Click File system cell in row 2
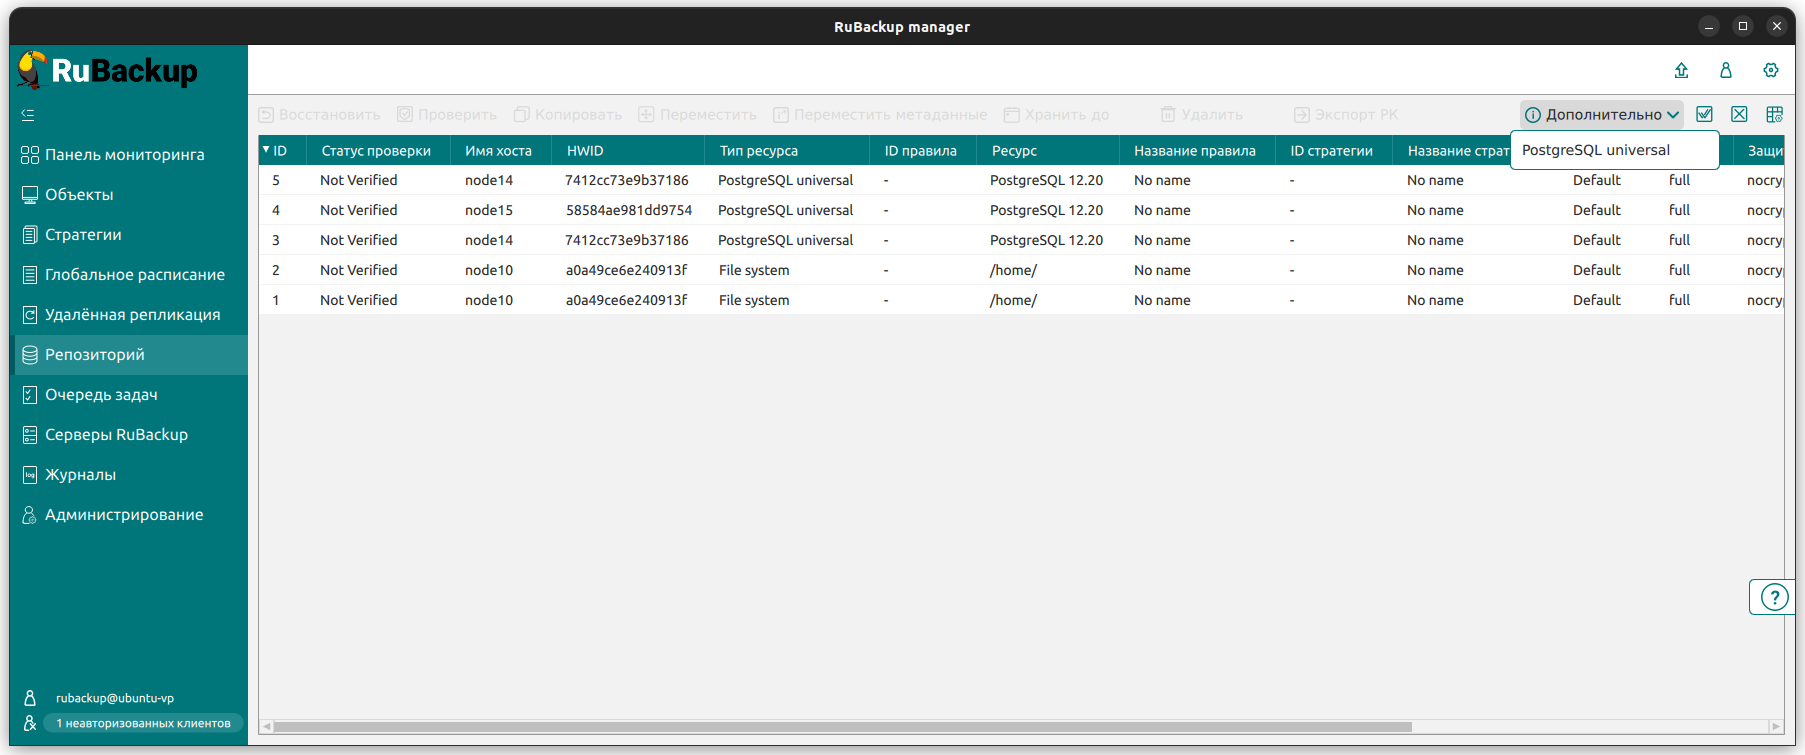This screenshot has width=1805, height=755. point(754,270)
